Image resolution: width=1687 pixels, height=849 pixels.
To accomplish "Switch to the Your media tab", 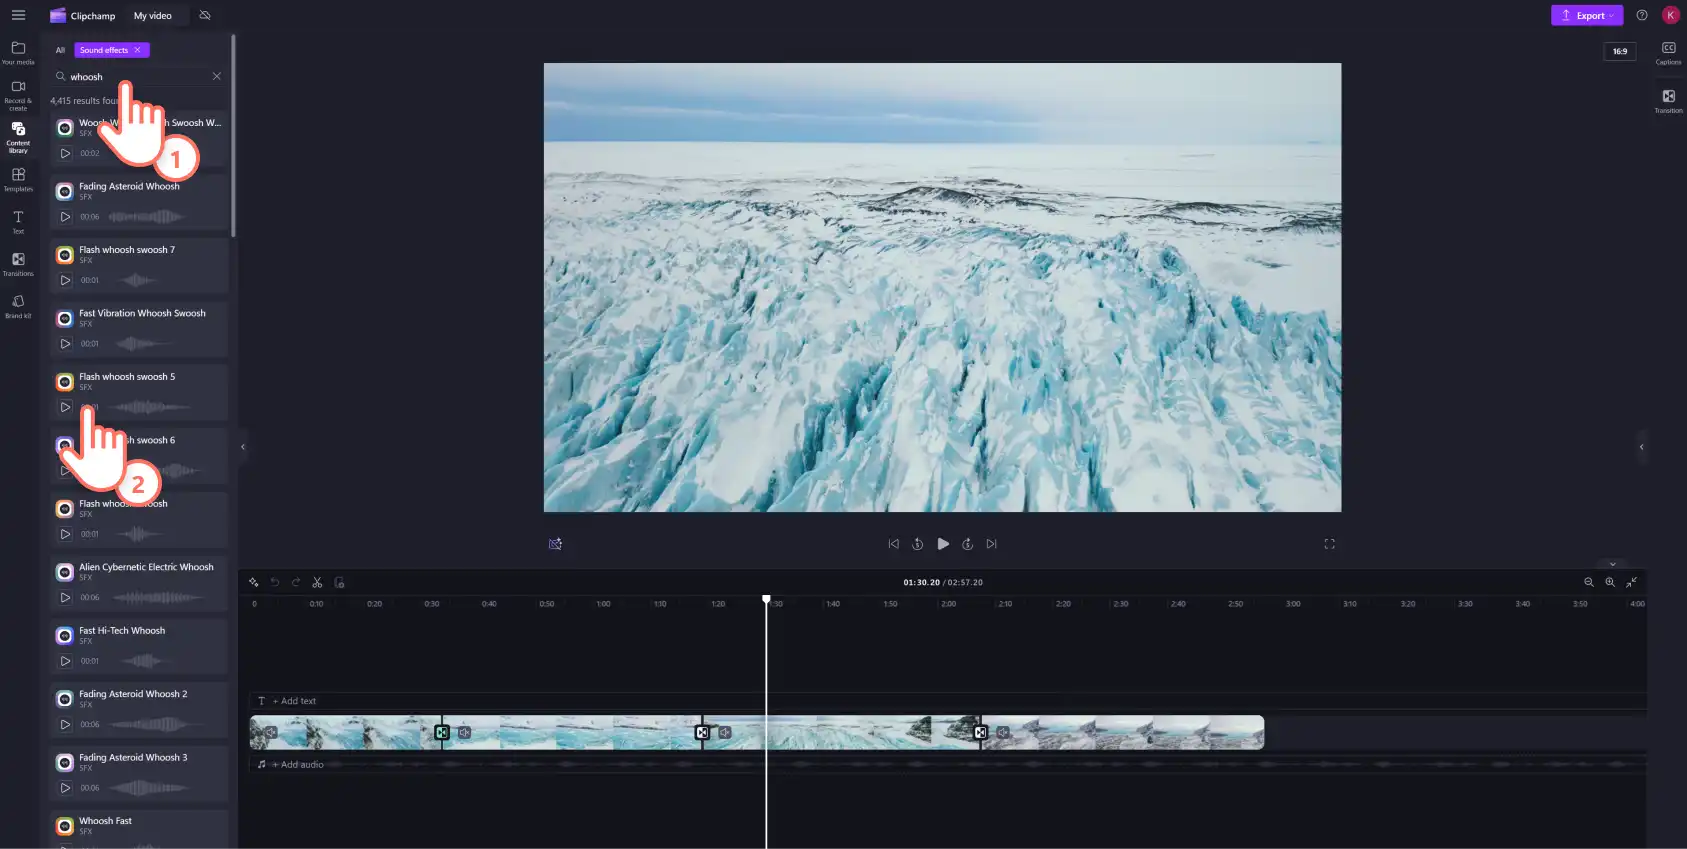I will [18, 53].
